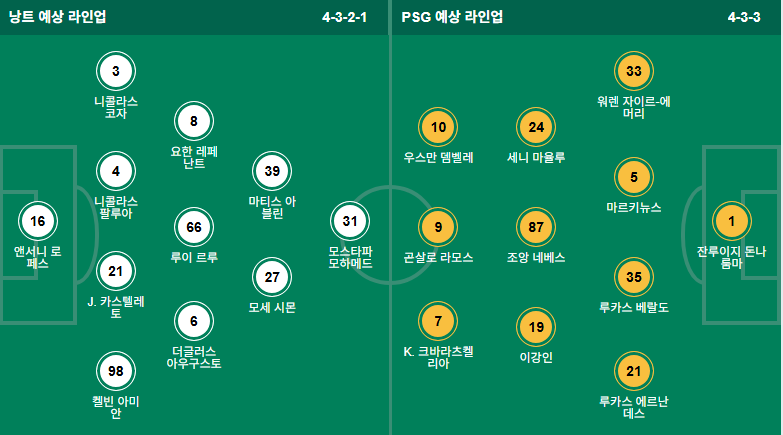Click 모세 시몬 player name
Screen dimensions: 783x435
pos(272,307)
